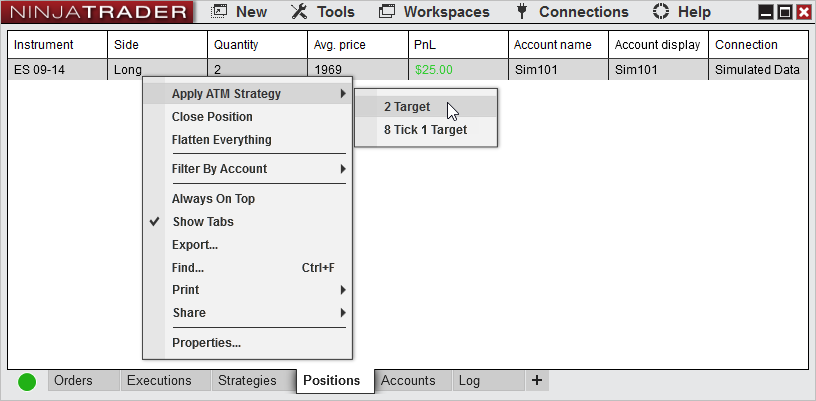The width and height of the screenshot is (816, 401).
Task: Toggle the Show Tabs checkmark option
Action: coord(203,222)
